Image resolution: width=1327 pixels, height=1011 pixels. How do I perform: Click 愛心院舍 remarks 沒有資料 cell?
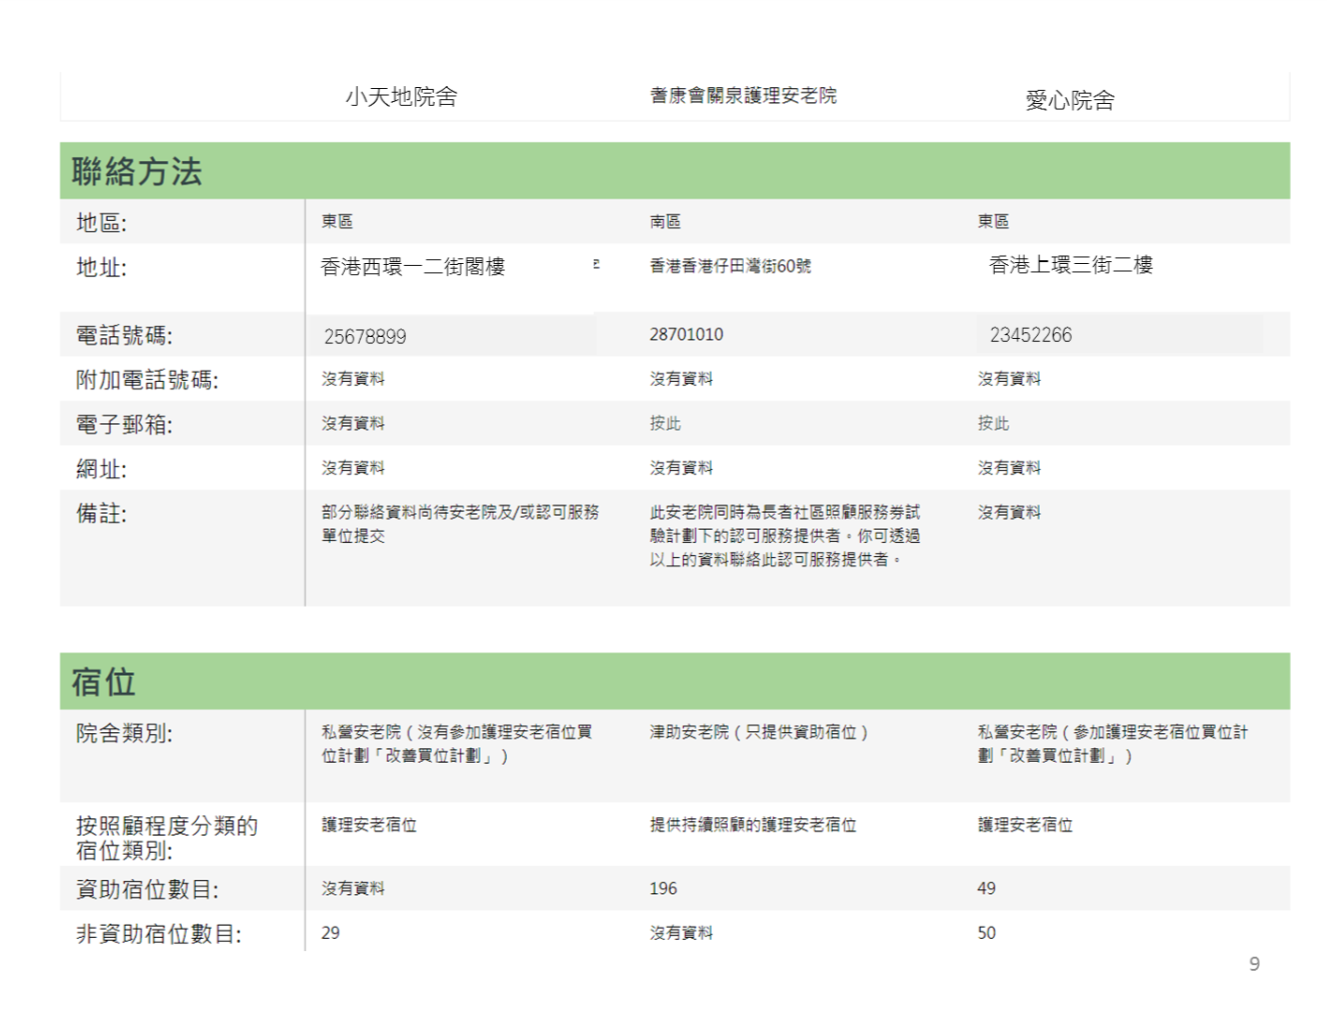(1009, 512)
